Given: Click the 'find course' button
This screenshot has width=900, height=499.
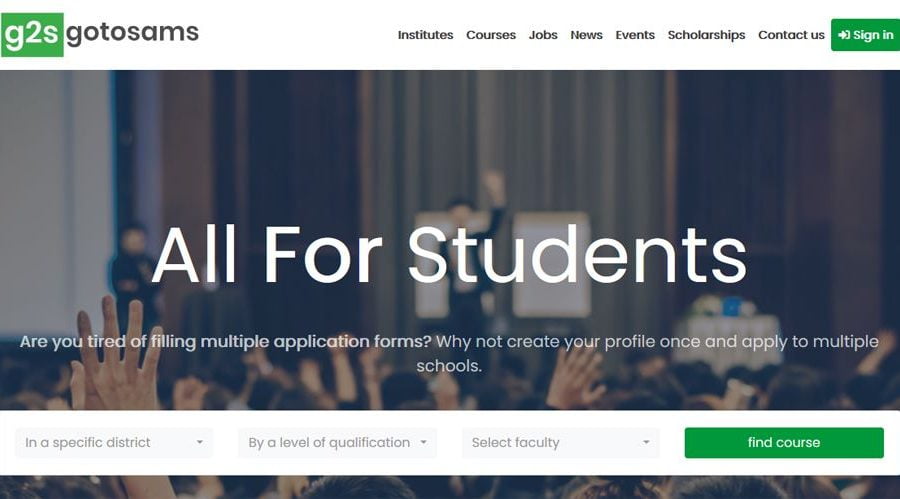Looking at the screenshot, I should (x=784, y=443).
